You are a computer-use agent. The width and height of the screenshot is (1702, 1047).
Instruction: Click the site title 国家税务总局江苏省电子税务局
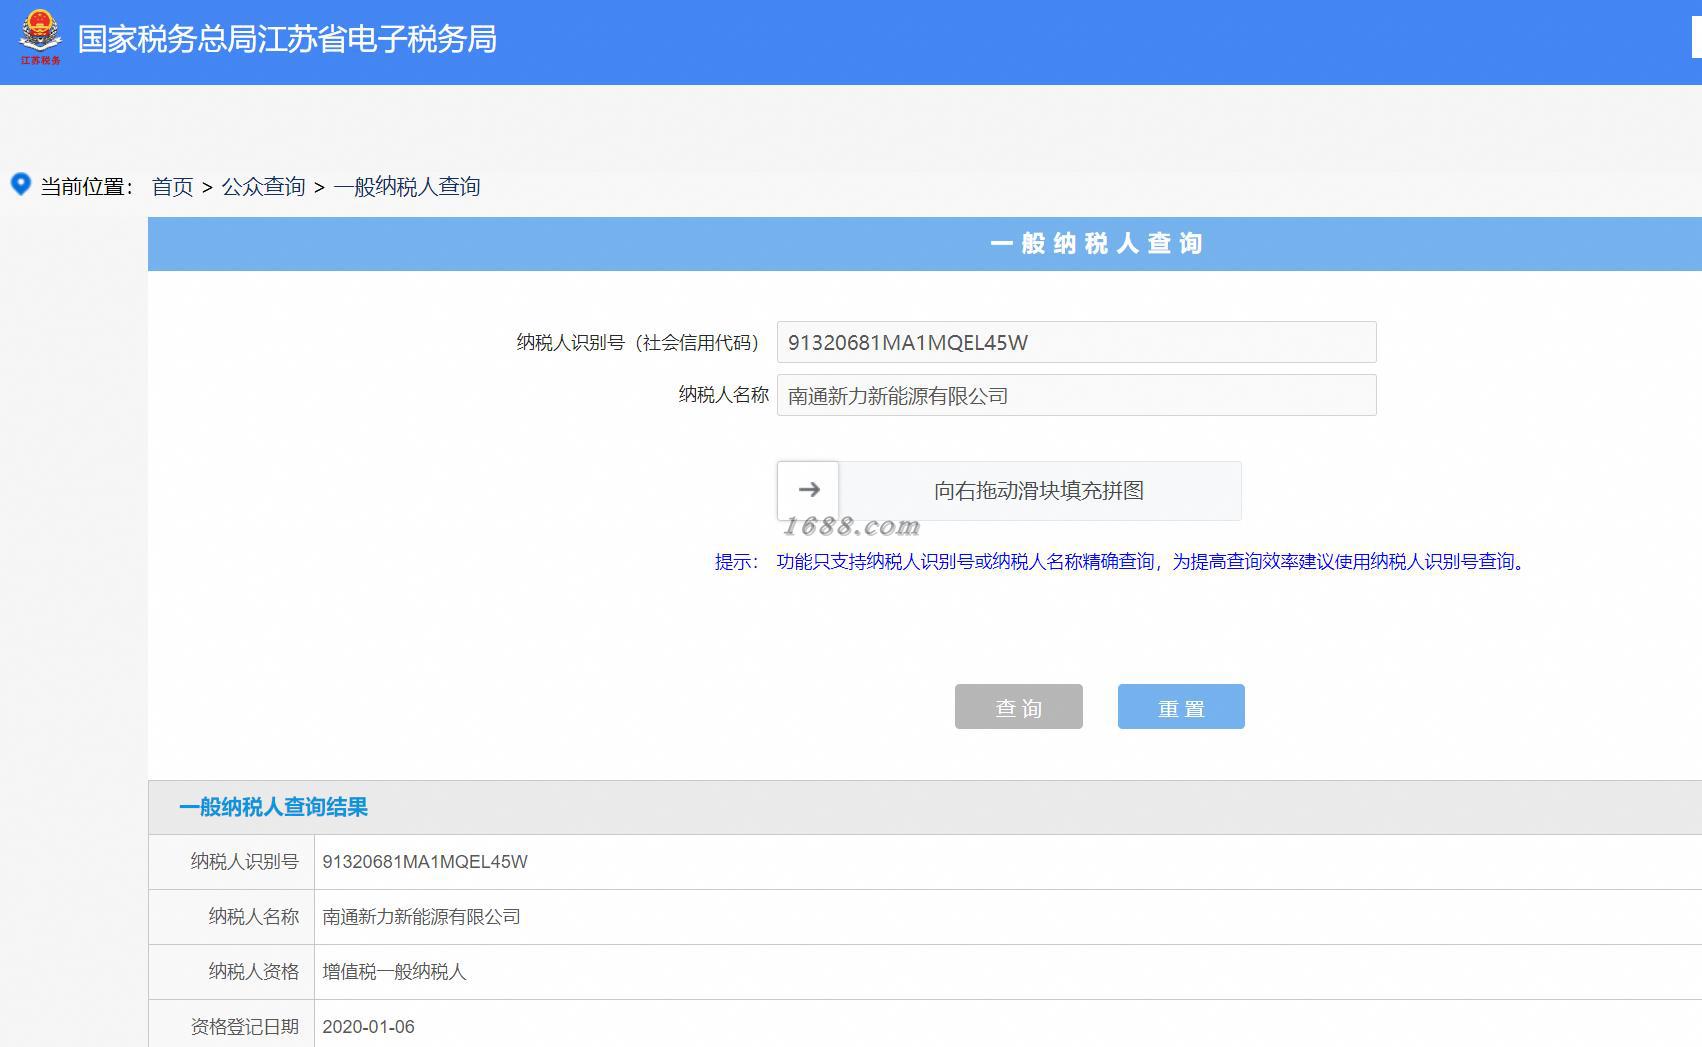pyautogui.click(x=287, y=39)
